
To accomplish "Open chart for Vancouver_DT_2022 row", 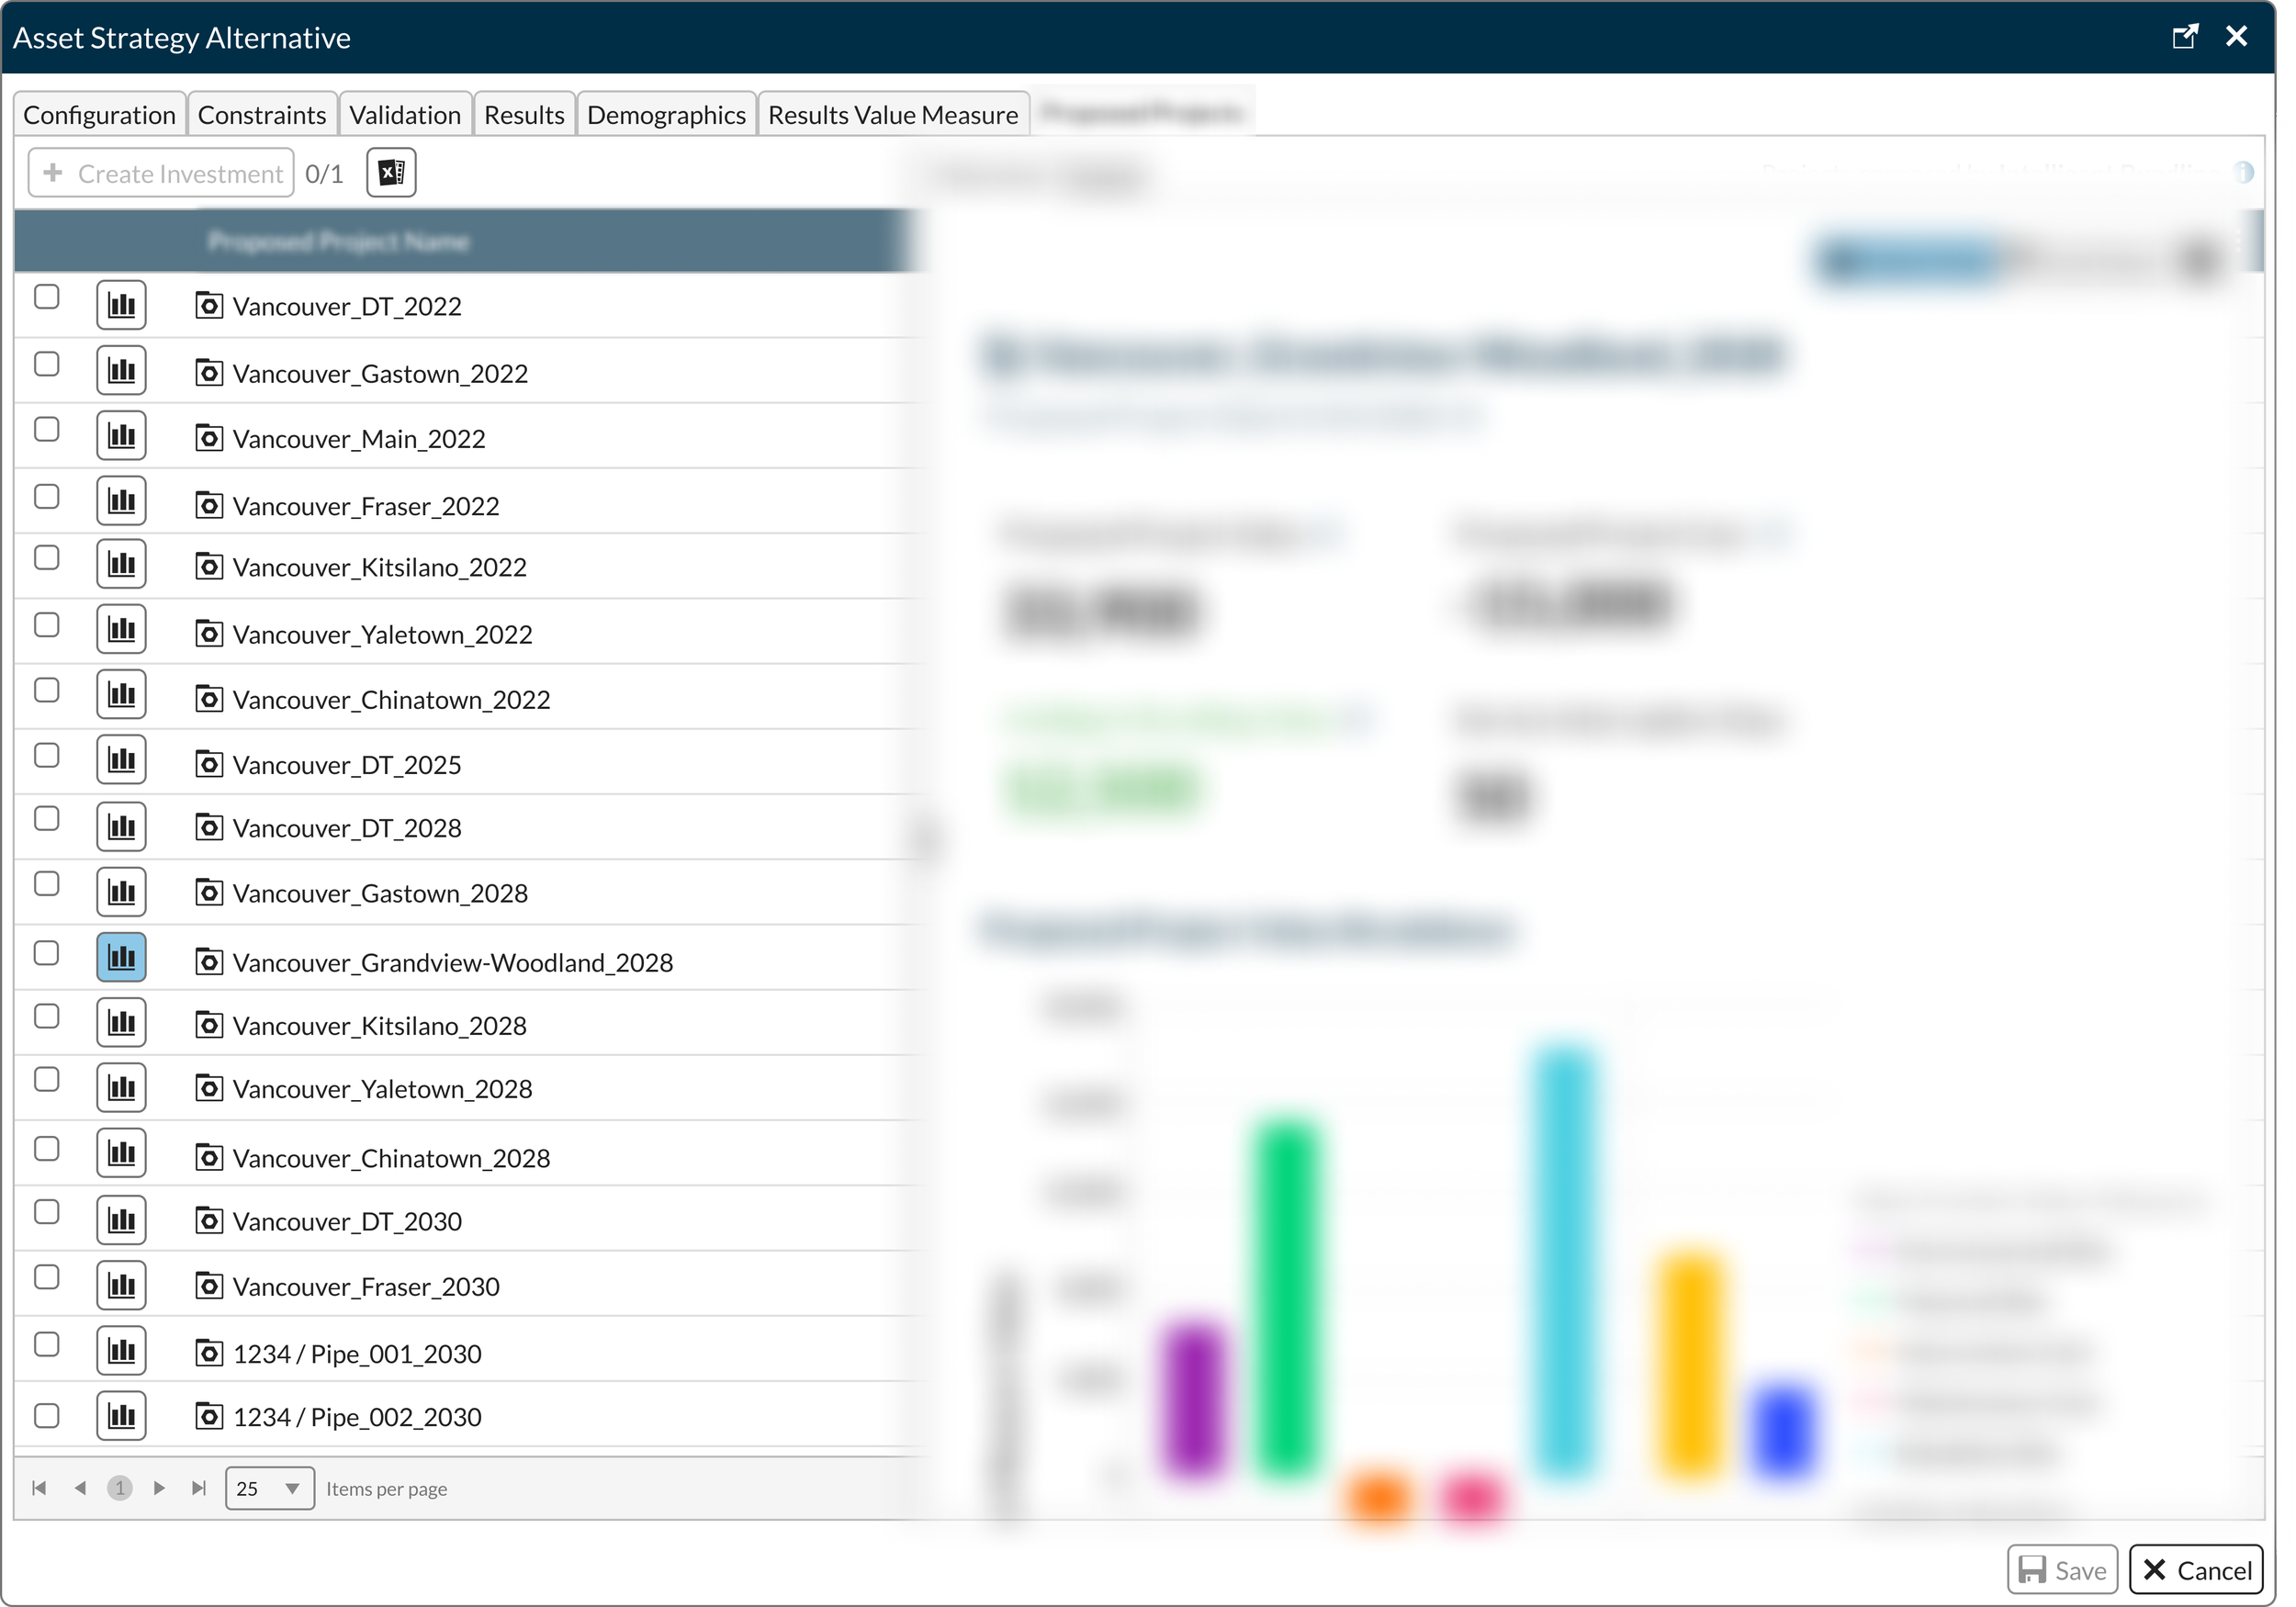I will point(121,305).
